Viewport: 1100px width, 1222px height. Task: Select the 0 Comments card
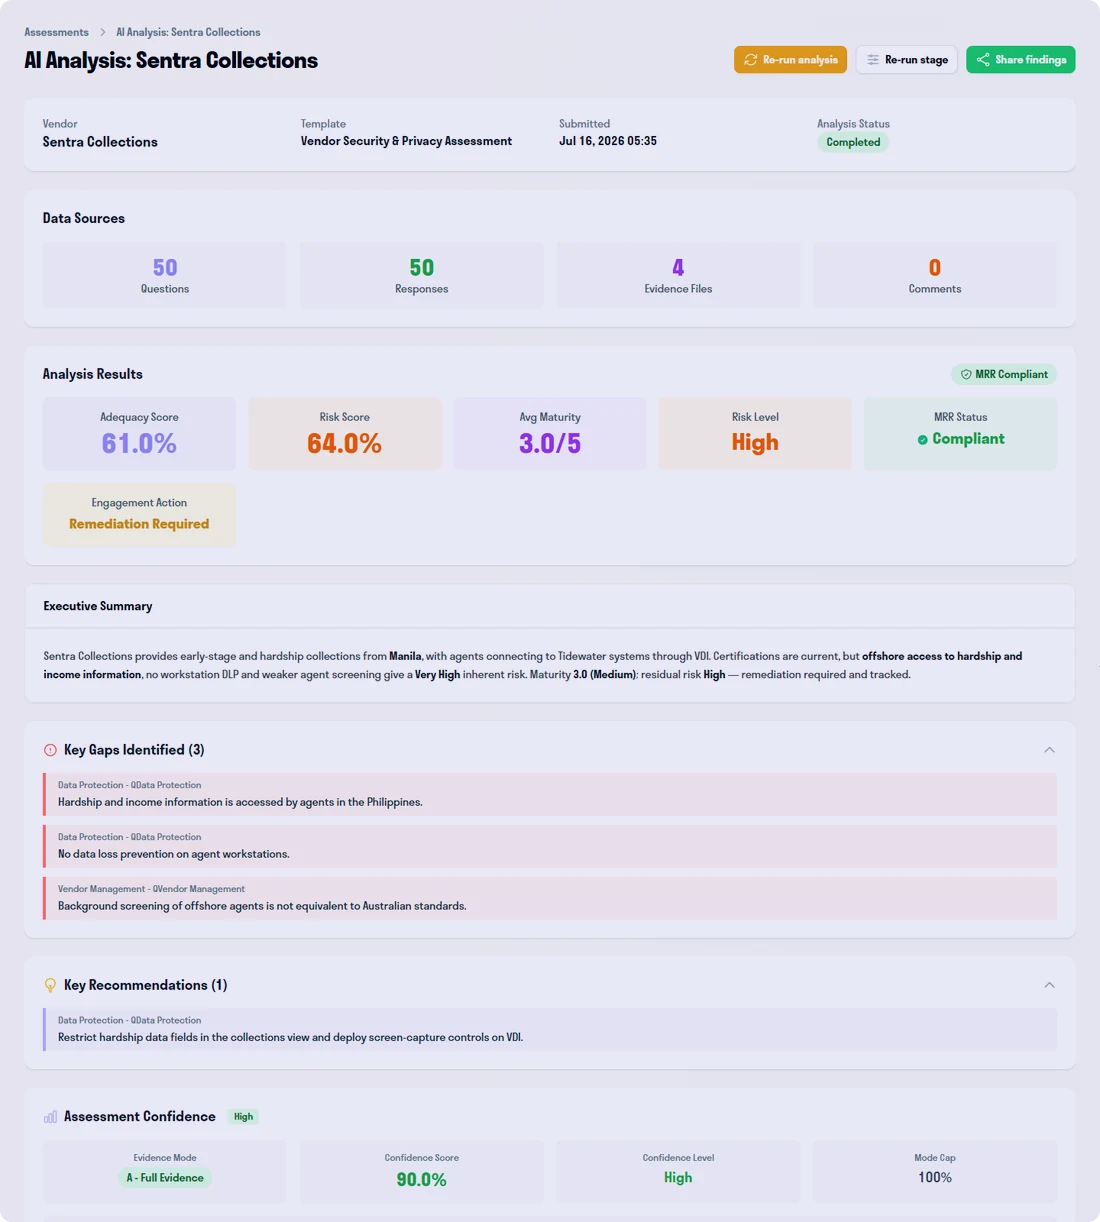point(935,275)
